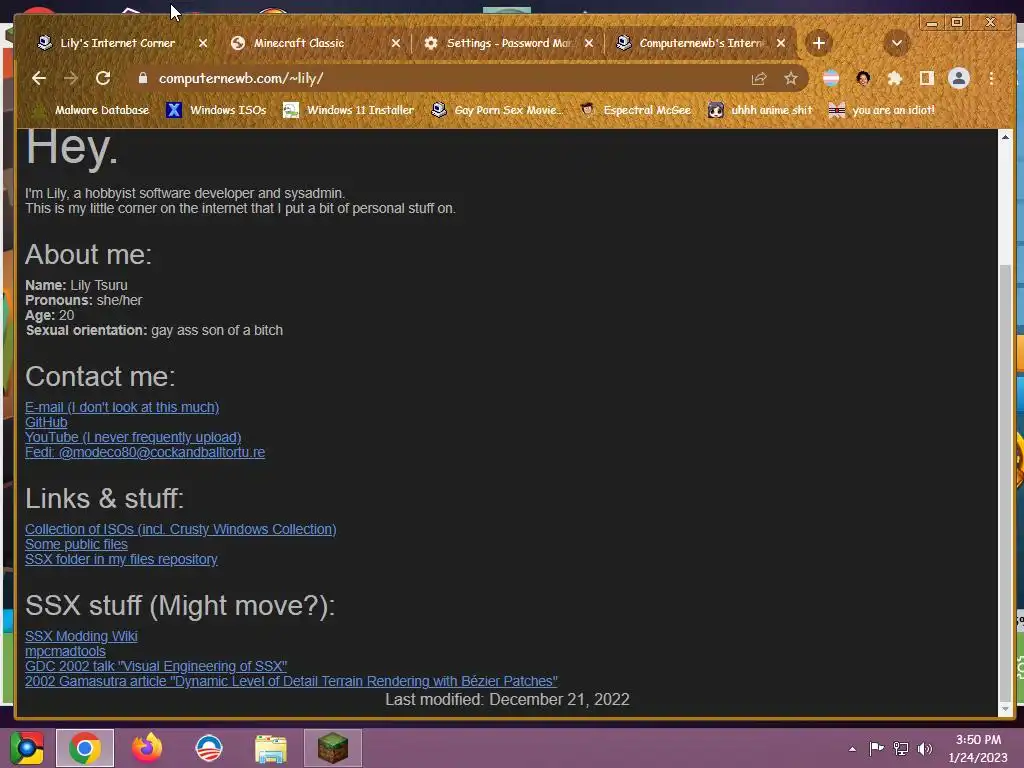Open the network tray icon
Screen dimensions: 1024x768
coord(901,748)
